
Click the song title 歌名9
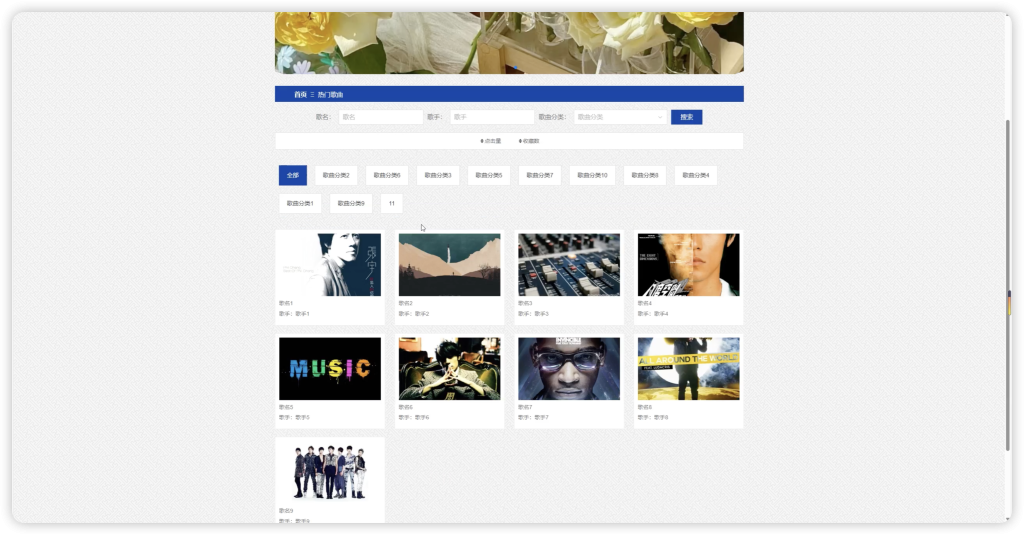click(x=286, y=511)
